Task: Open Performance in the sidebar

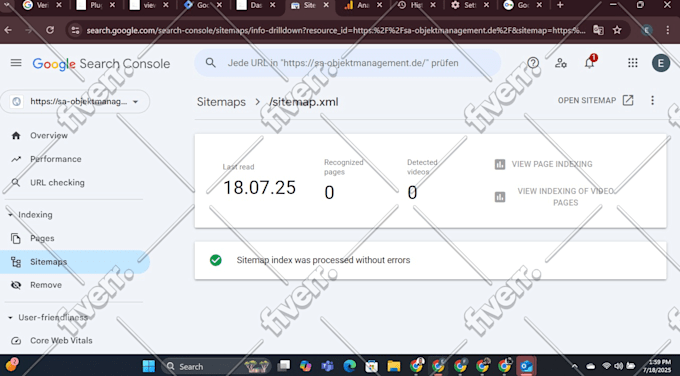Action: pos(56,159)
